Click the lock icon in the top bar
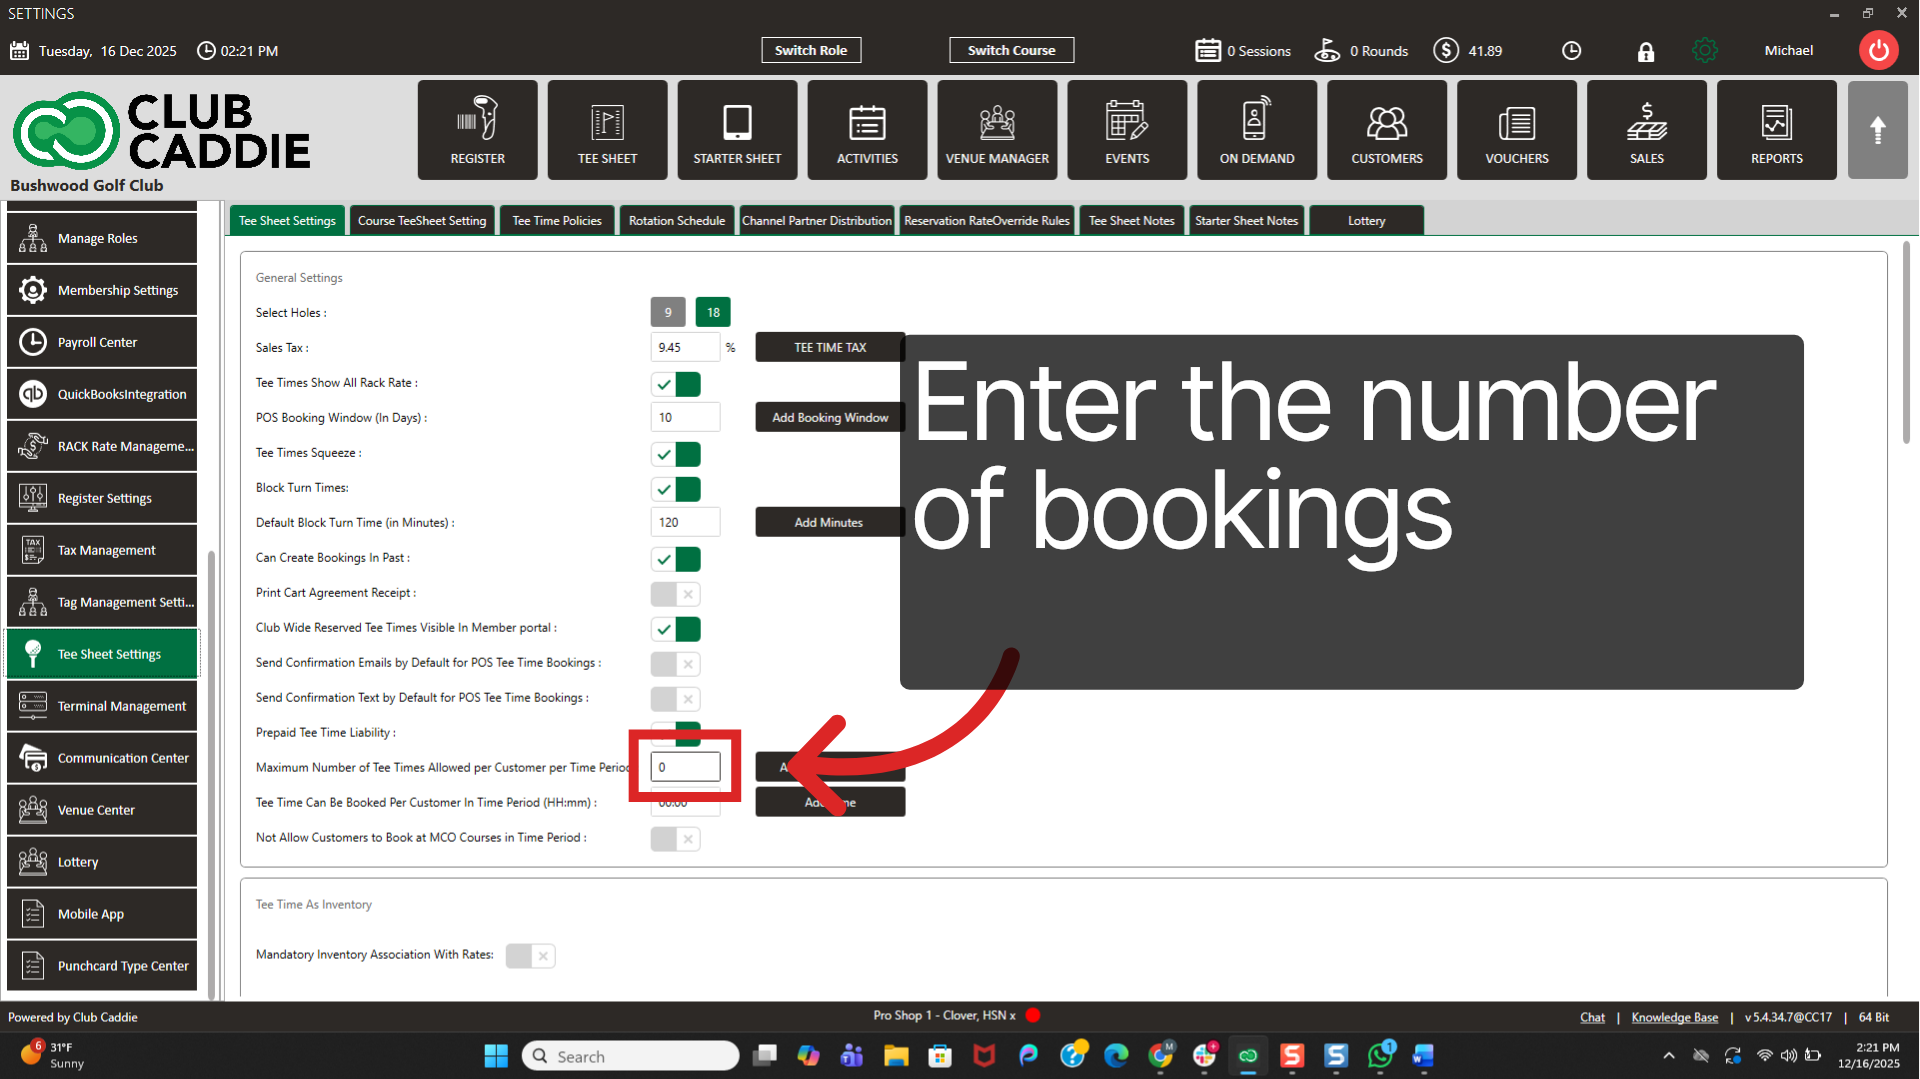The width and height of the screenshot is (1920, 1079). 1645,50
